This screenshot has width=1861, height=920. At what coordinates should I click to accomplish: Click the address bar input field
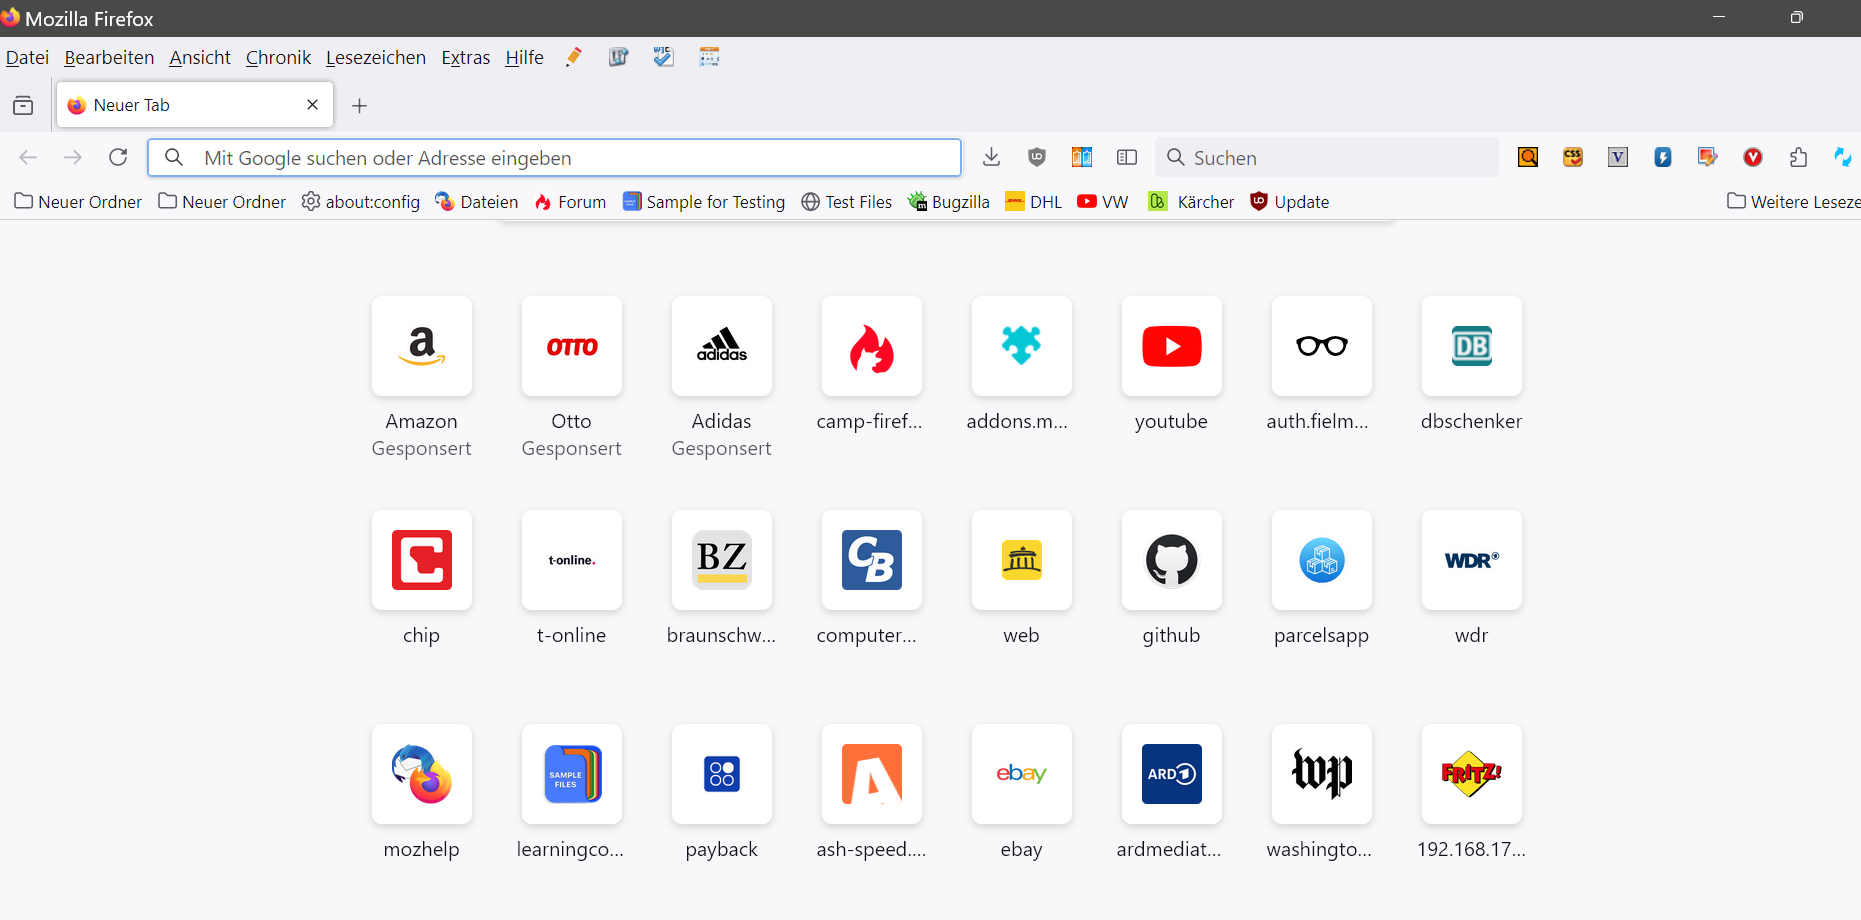pos(555,158)
